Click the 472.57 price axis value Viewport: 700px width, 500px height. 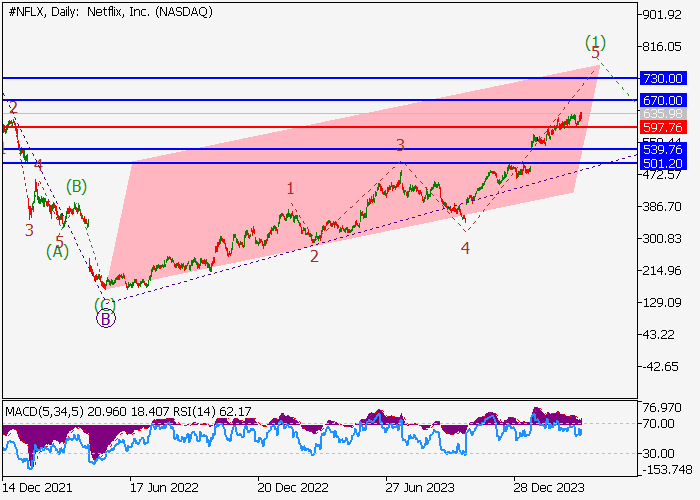[x=662, y=175]
